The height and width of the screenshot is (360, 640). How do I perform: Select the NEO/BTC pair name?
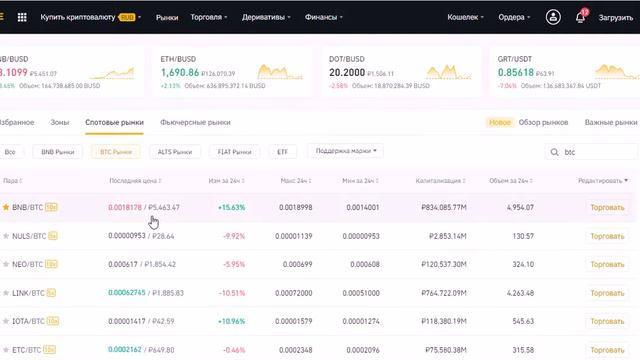point(27,264)
